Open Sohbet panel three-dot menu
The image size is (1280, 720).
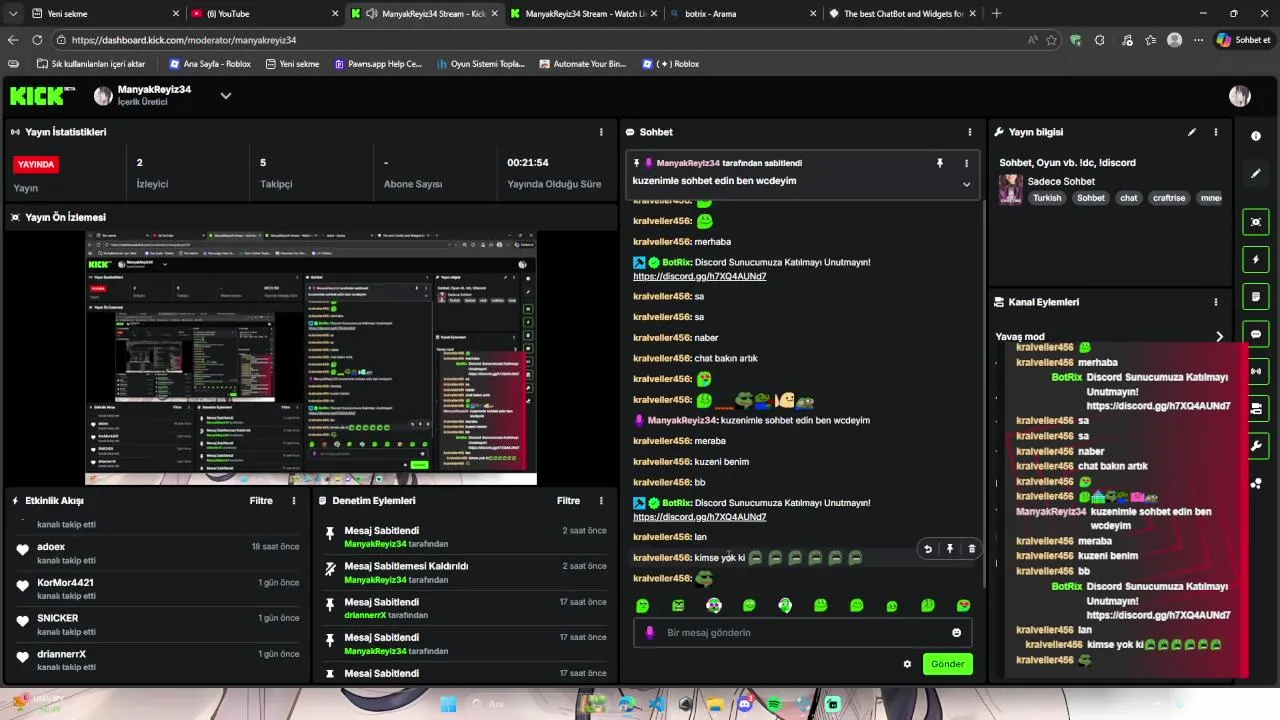tap(969, 132)
